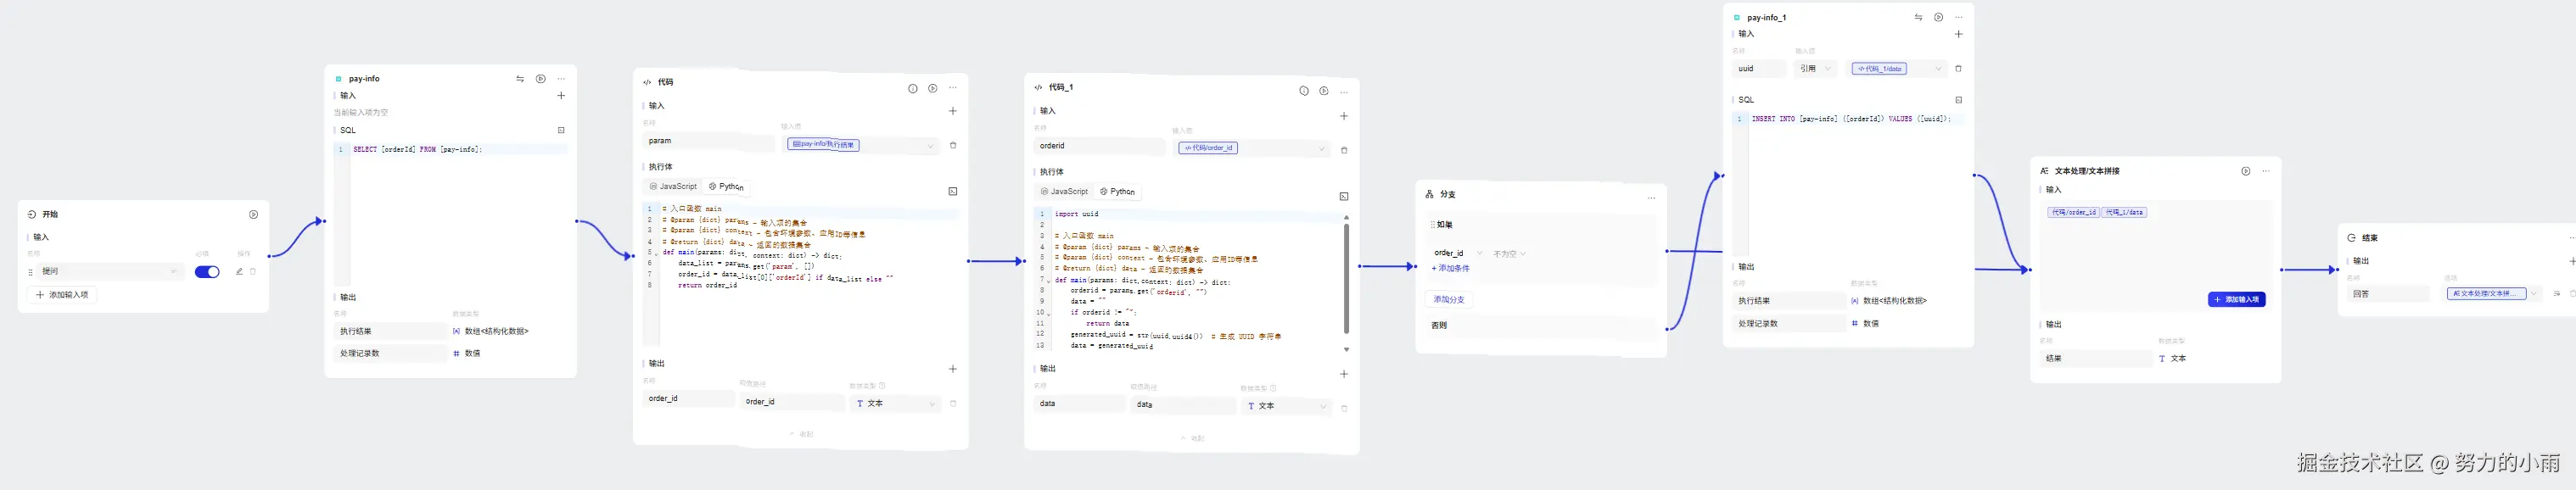Viewport: 2576px width, 490px height.
Task: Add an input to pay-info_1 node
Action: [x=1958, y=34]
